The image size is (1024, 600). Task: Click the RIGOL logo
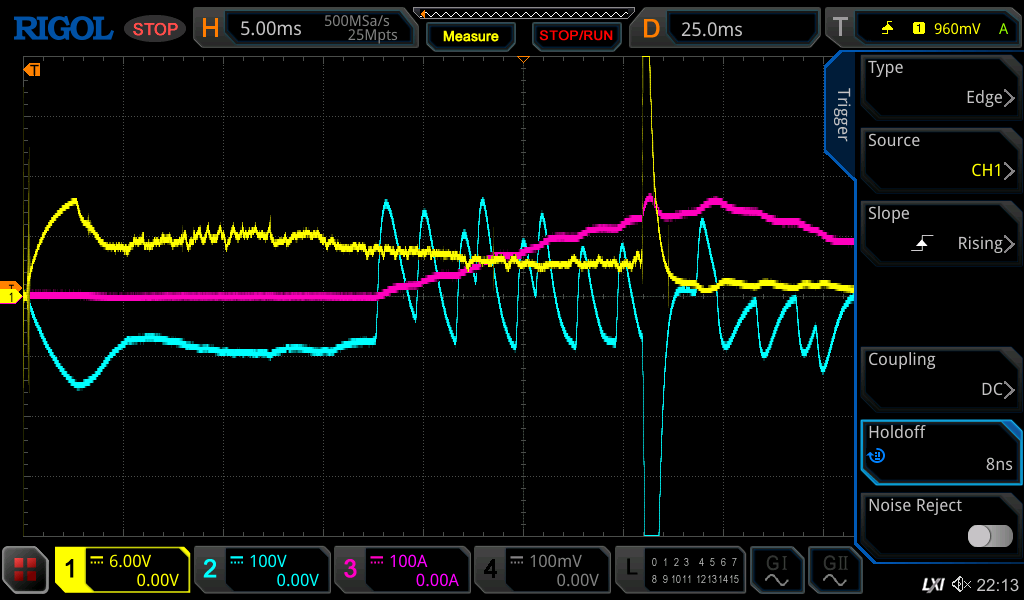[62, 28]
